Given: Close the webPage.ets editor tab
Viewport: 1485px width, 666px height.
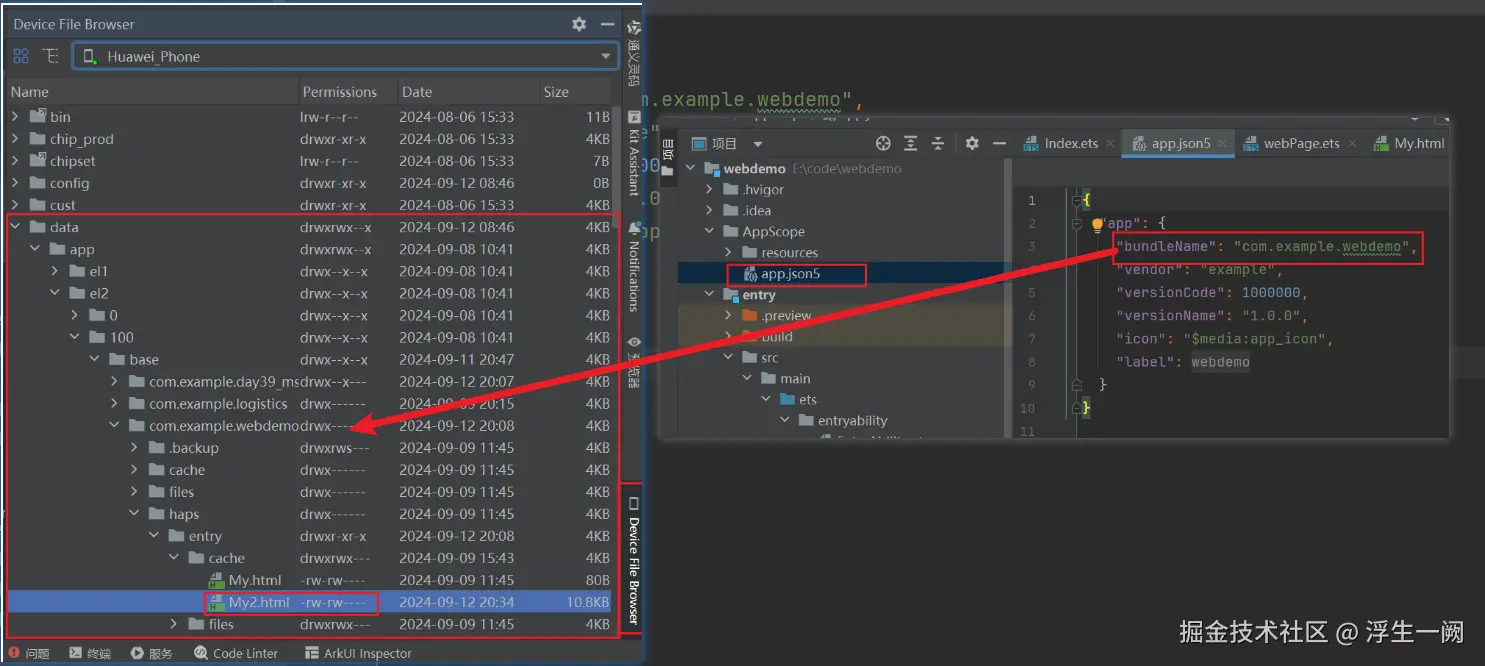Looking at the screenshot, I should [1352, 144].
